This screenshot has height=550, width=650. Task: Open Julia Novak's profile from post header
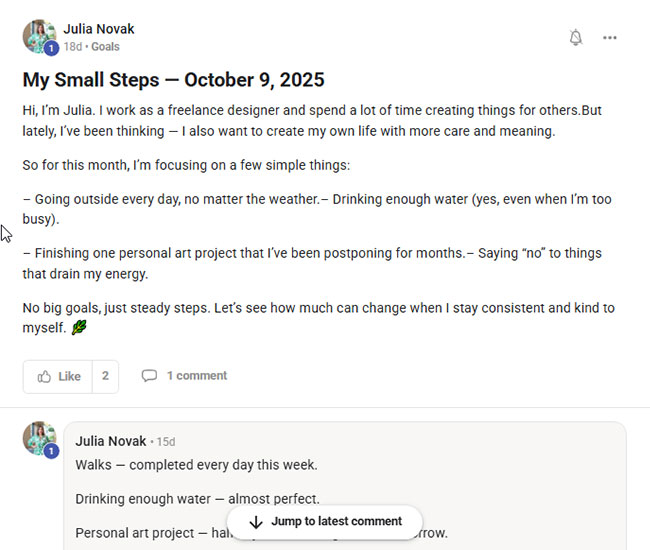click(x=98, y=29)
